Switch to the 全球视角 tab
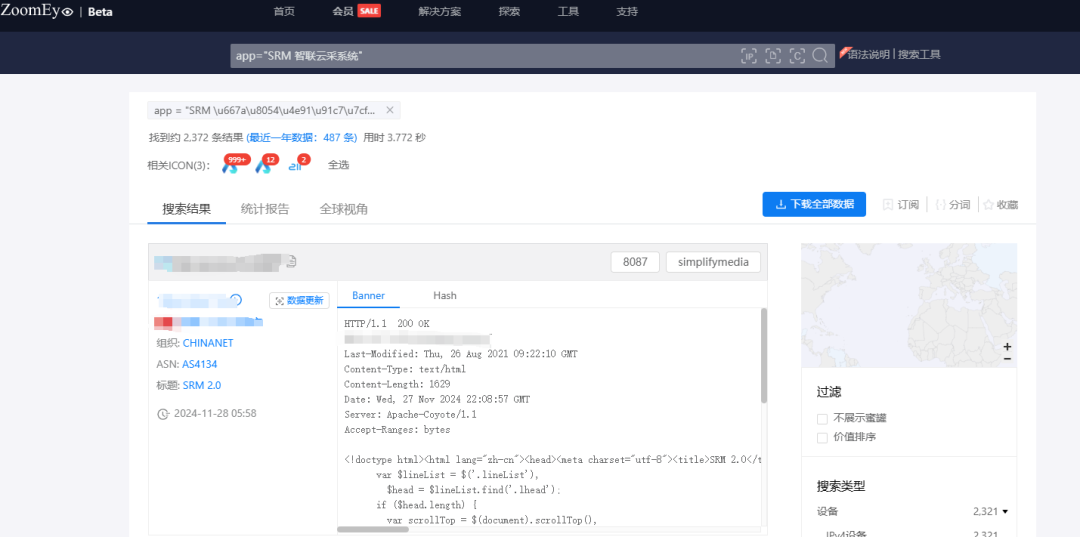 point(343,209)
